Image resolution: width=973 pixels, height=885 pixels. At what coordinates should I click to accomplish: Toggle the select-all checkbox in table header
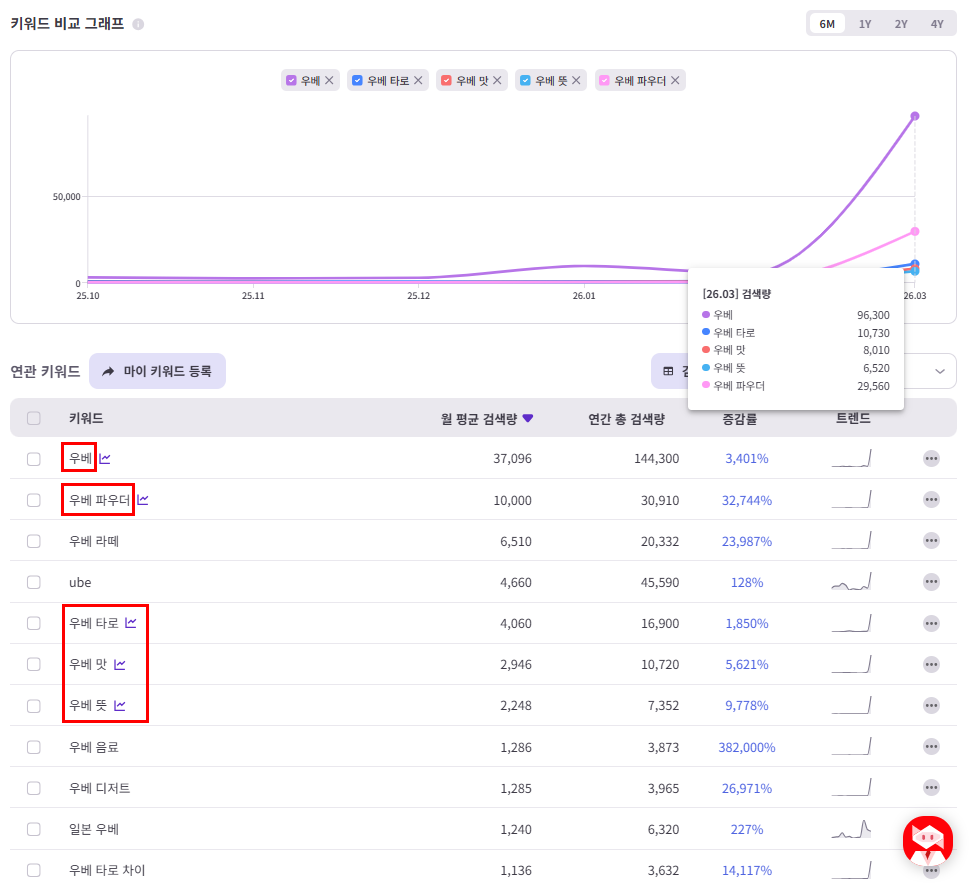[x=34, y=418]
